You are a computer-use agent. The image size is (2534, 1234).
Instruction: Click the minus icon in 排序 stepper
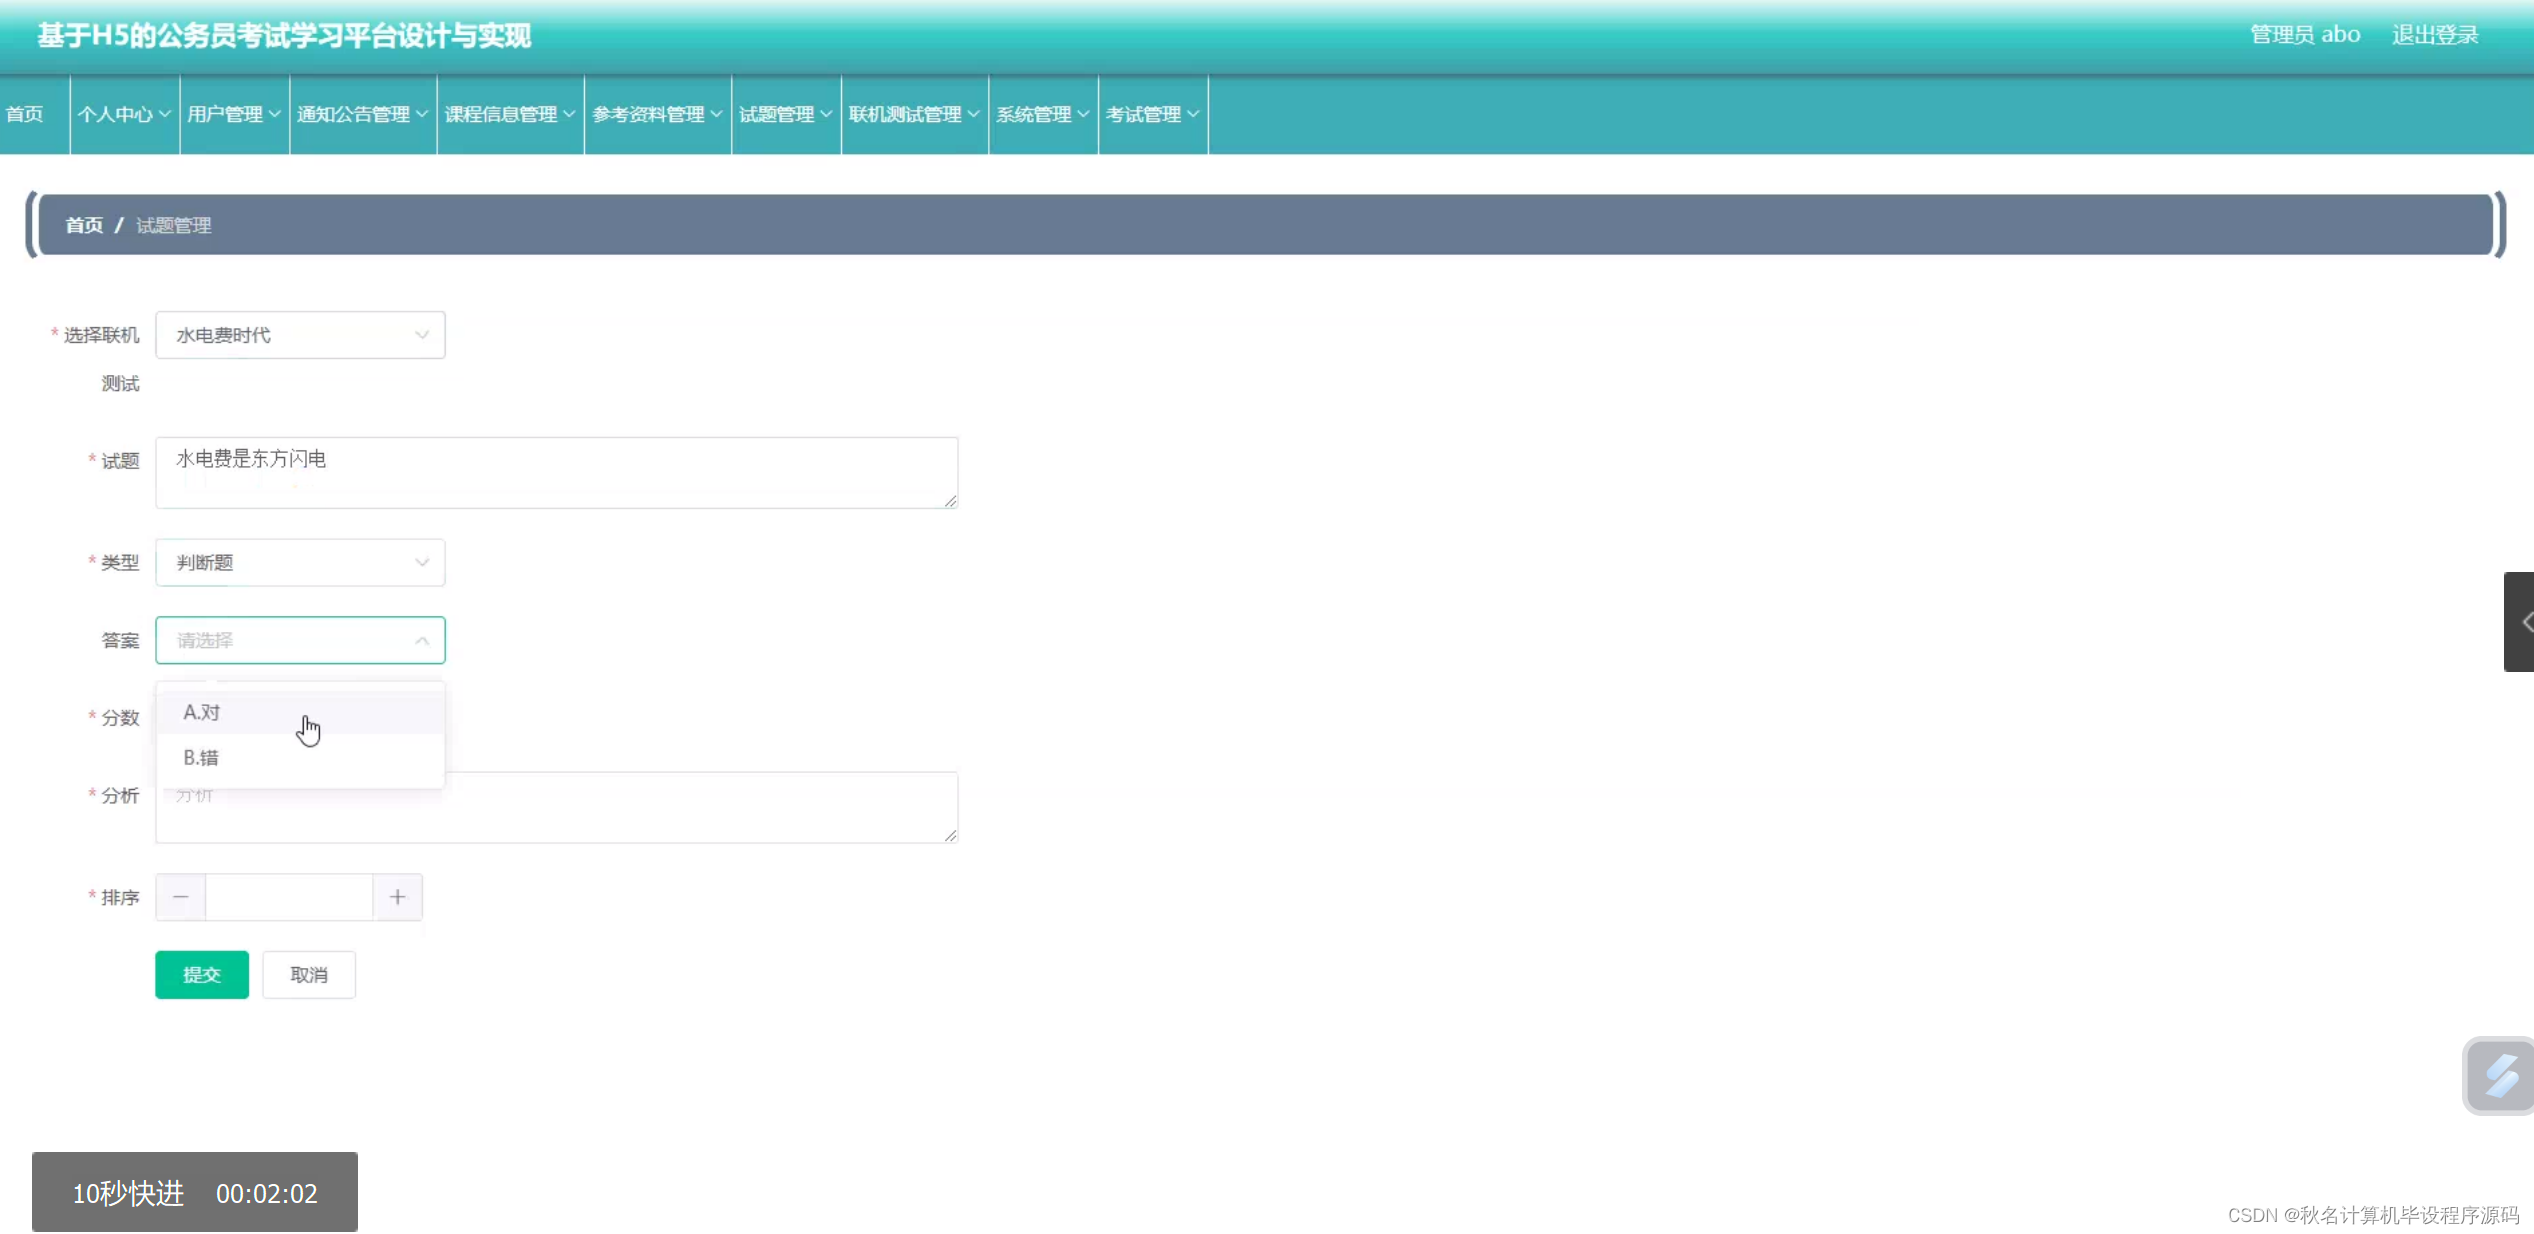pos(181,897)
